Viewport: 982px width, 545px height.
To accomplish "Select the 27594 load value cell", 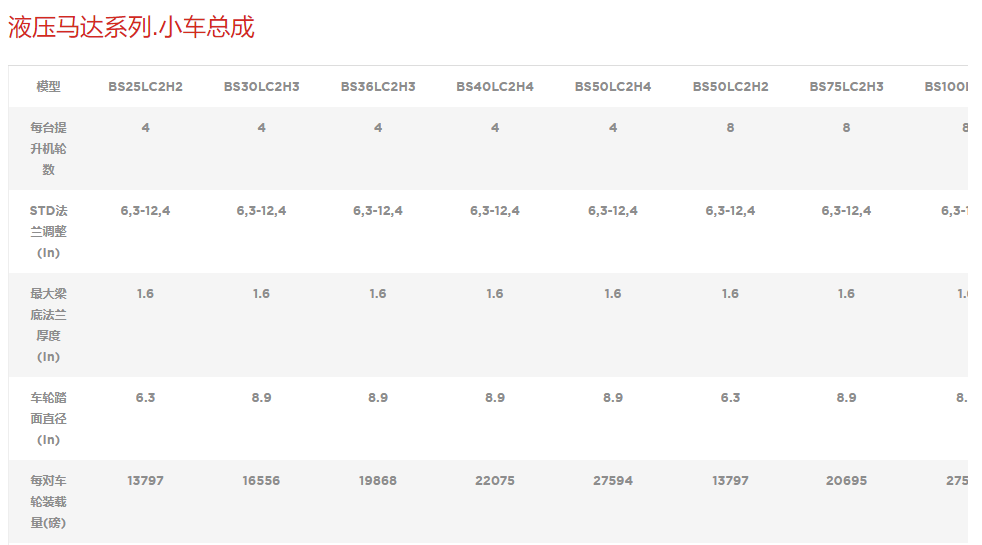I will (x=612, y=481).
